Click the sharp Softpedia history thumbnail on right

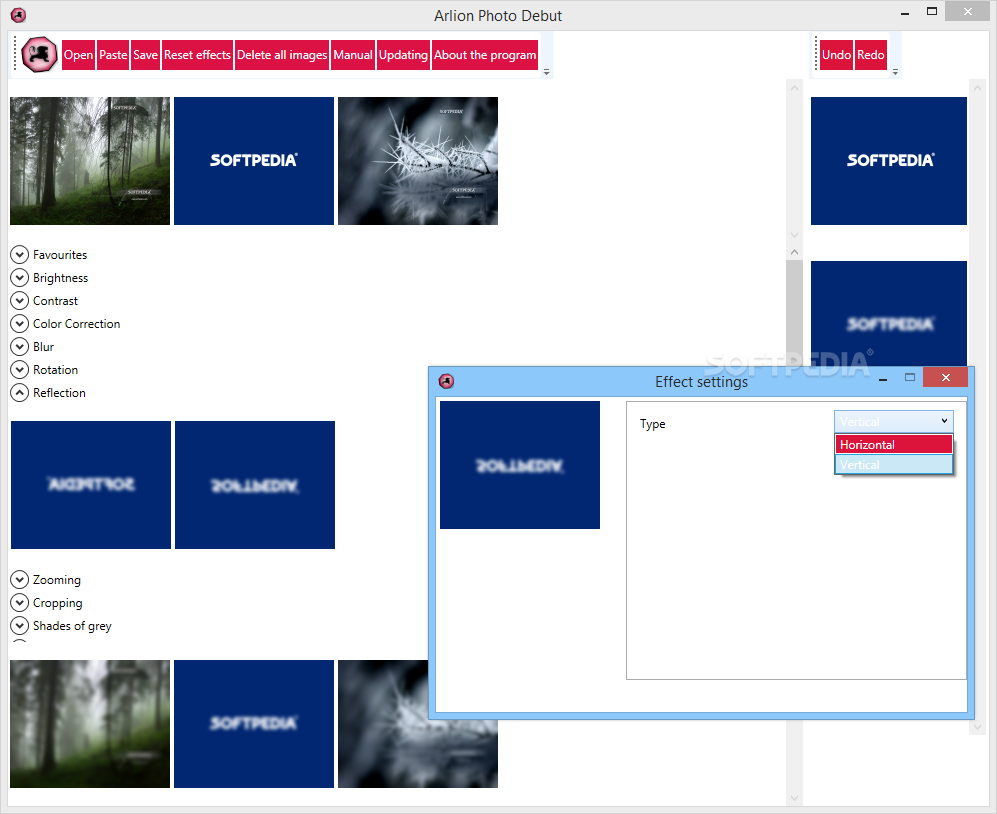(889, 161)
